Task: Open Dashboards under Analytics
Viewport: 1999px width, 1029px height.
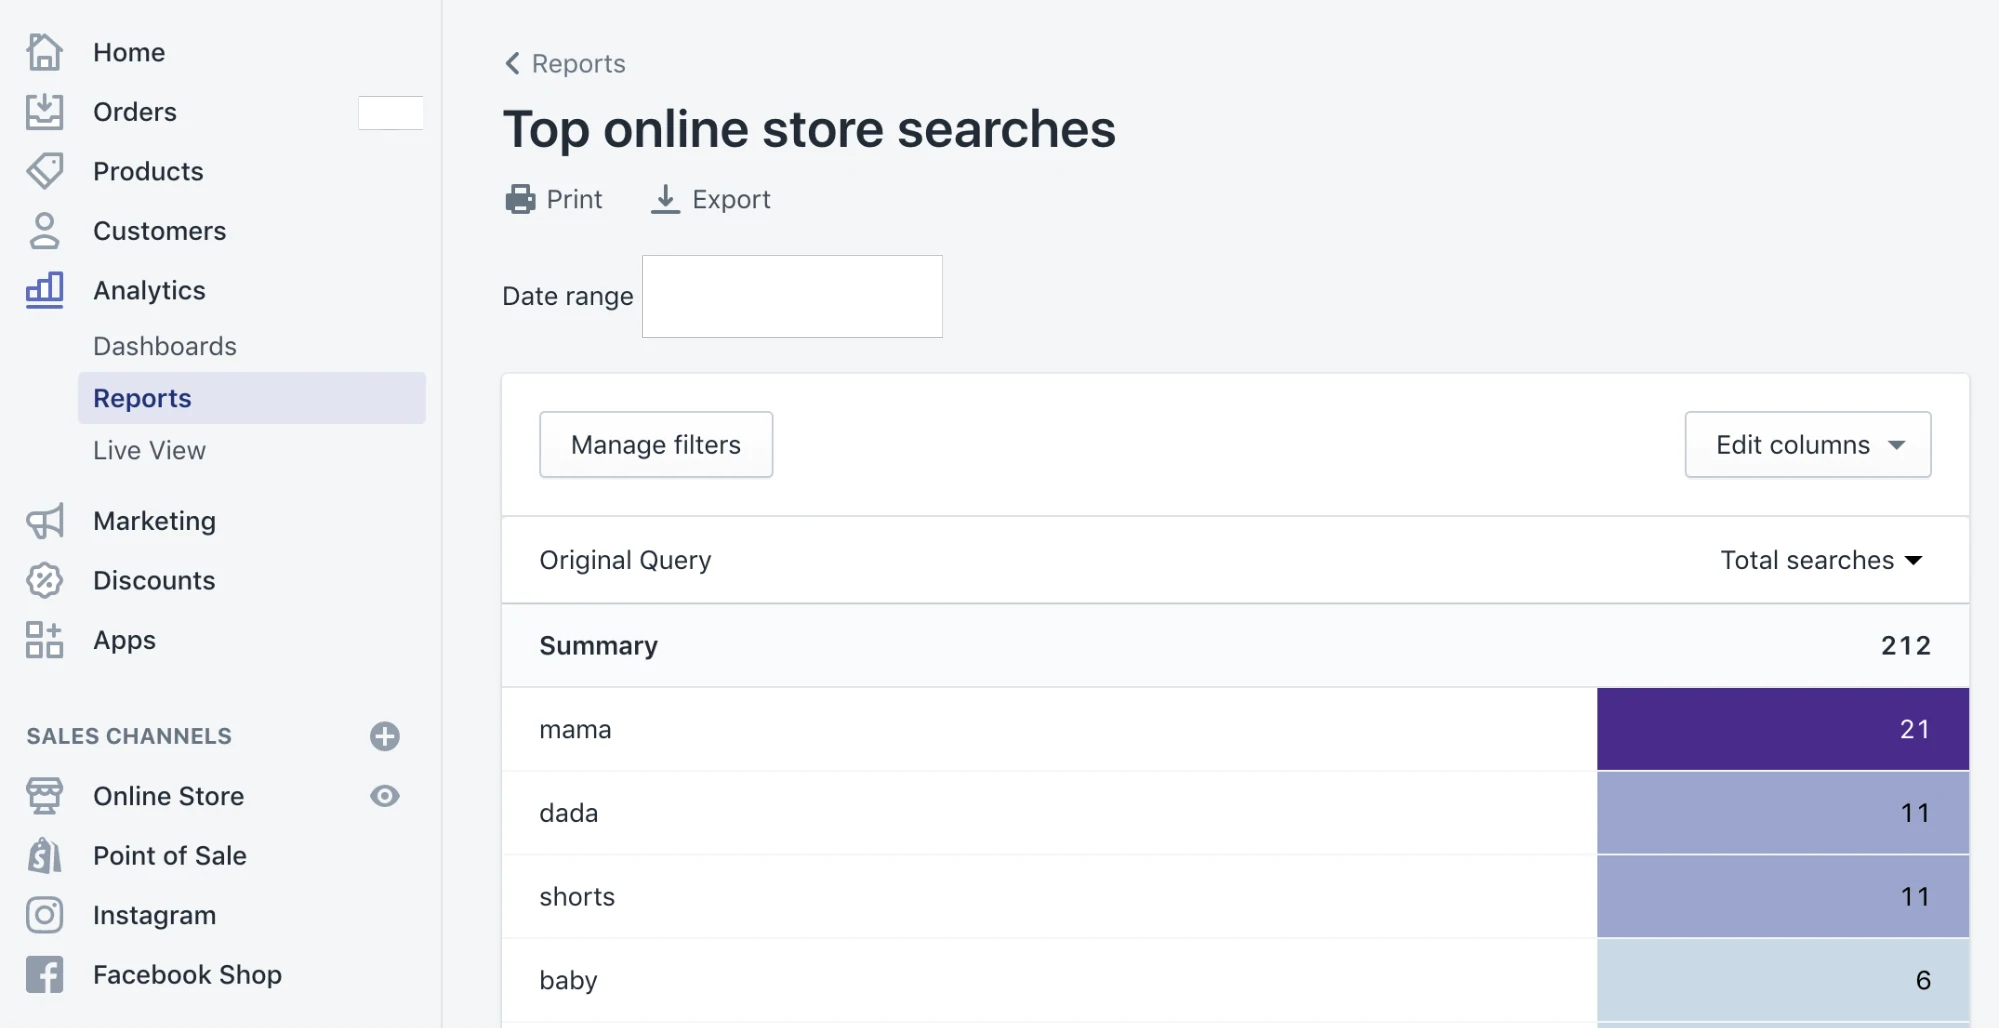Action: point(165,346)
